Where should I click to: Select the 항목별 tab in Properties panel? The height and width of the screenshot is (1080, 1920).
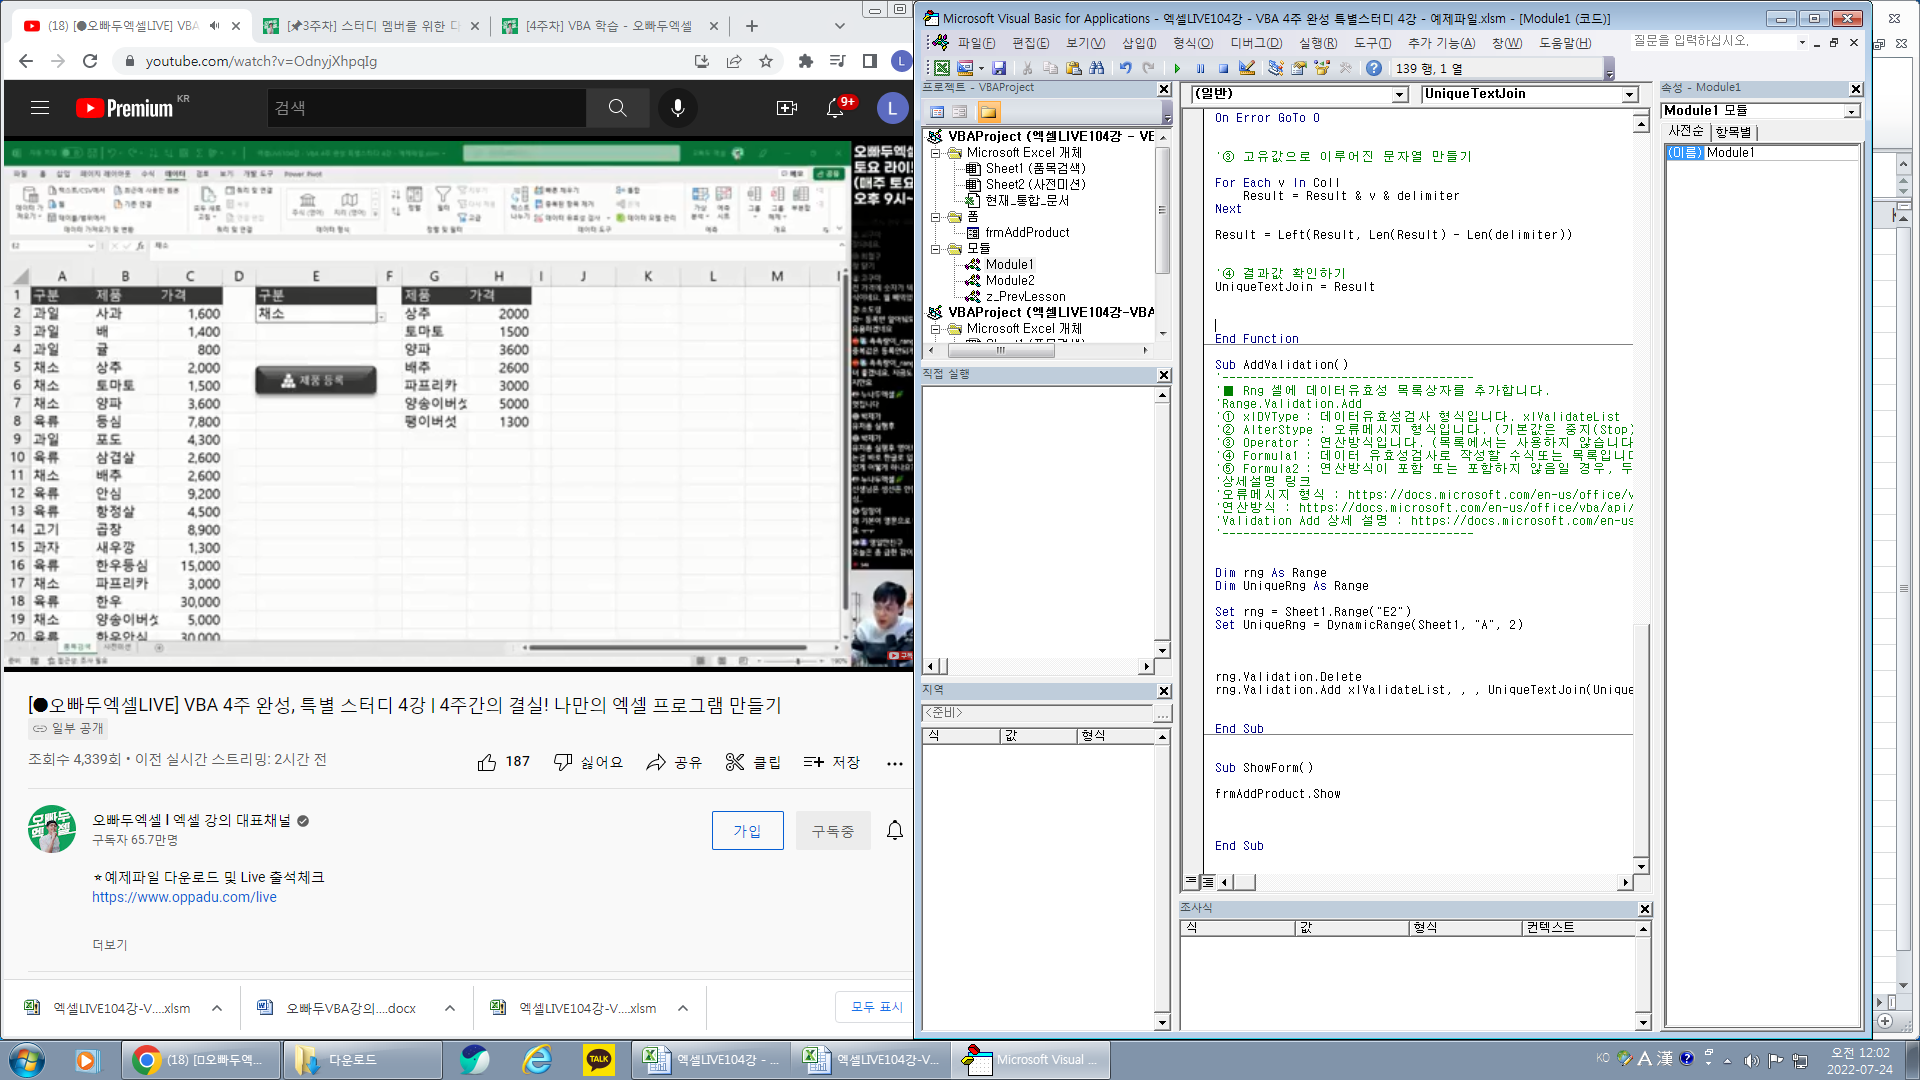point(1733,131)
